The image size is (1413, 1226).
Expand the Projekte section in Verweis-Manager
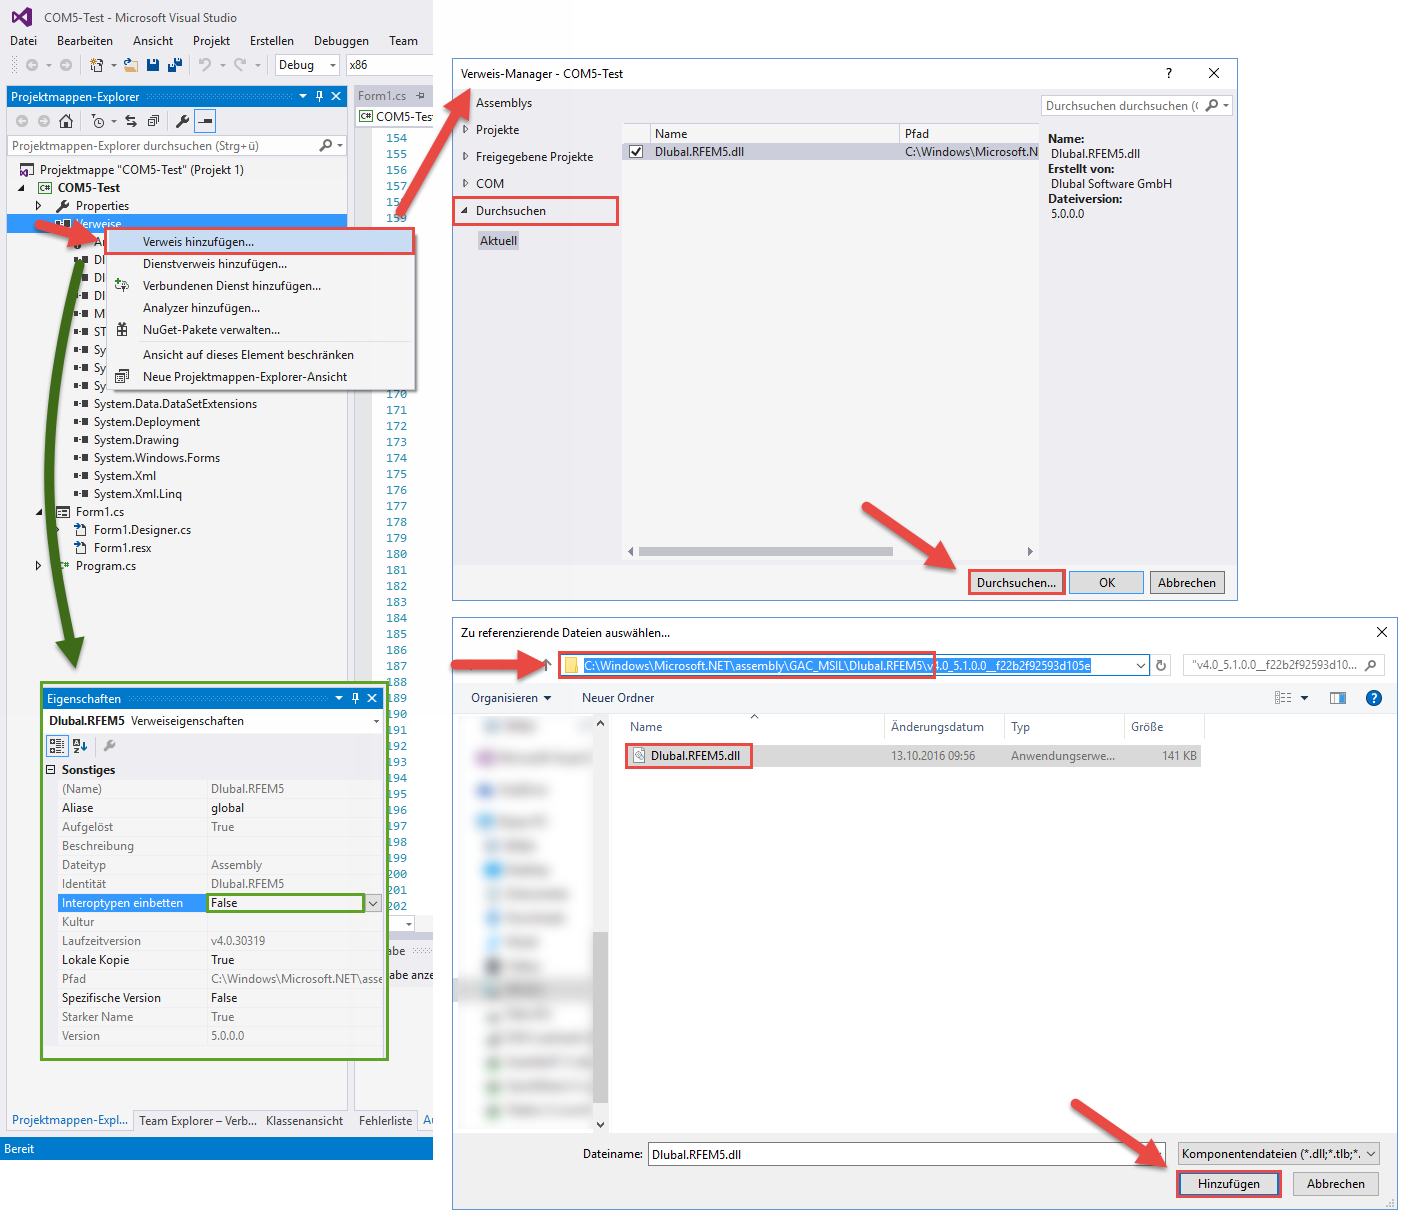465,130
